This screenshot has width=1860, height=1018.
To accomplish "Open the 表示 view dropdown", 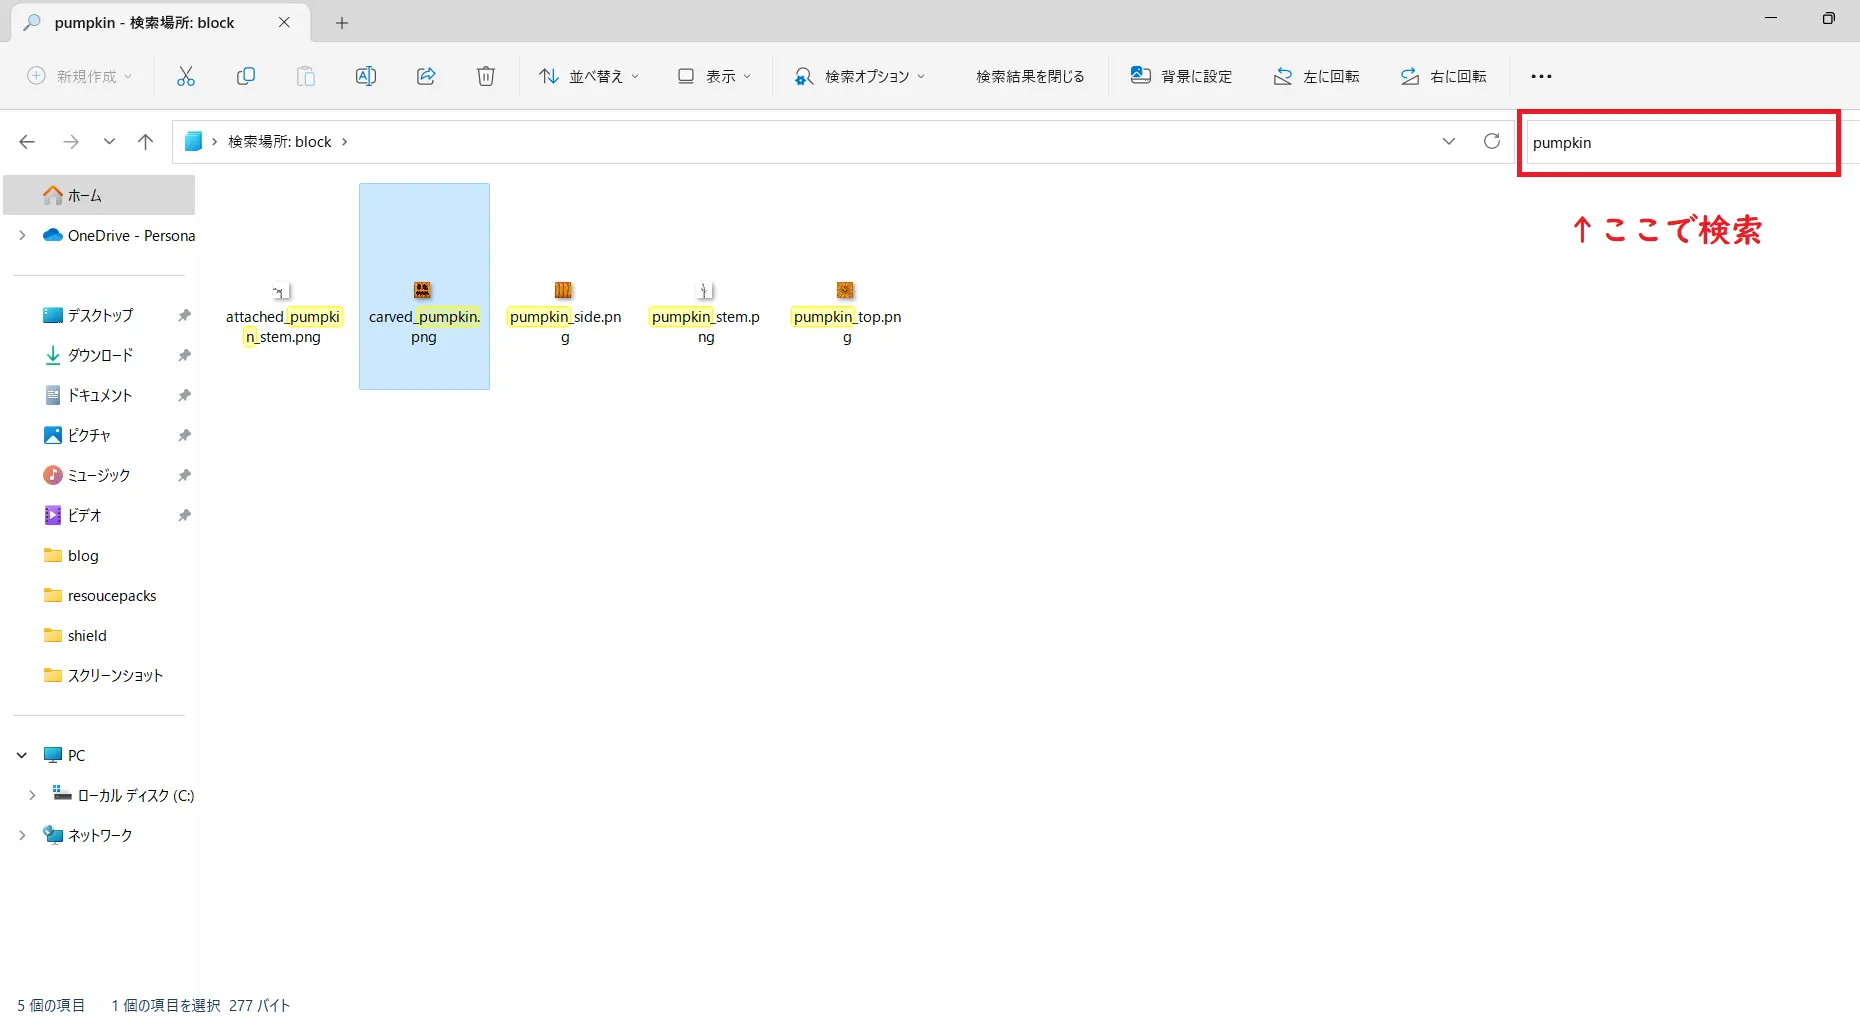I will point(714,76).
